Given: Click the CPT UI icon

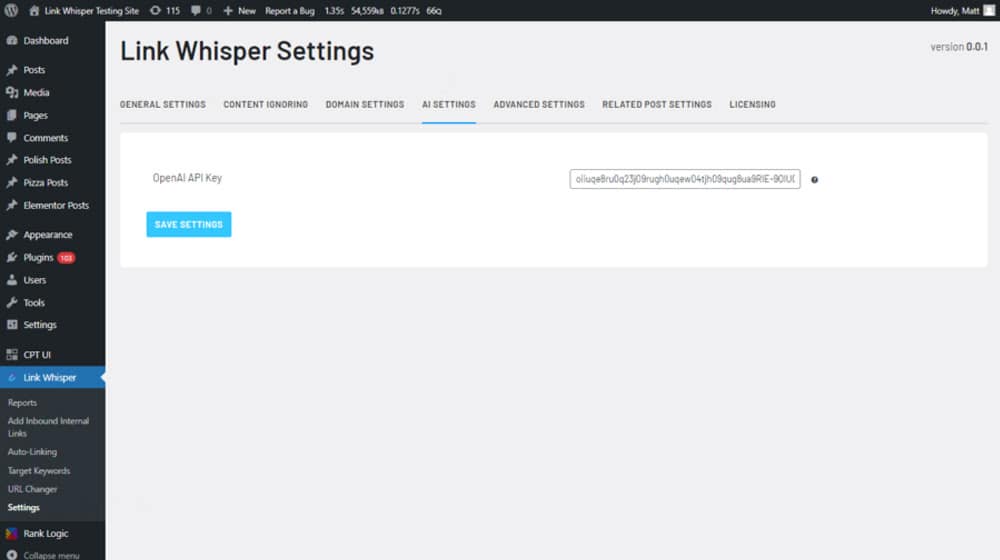Looking at the screenshot, I should 11,355.
